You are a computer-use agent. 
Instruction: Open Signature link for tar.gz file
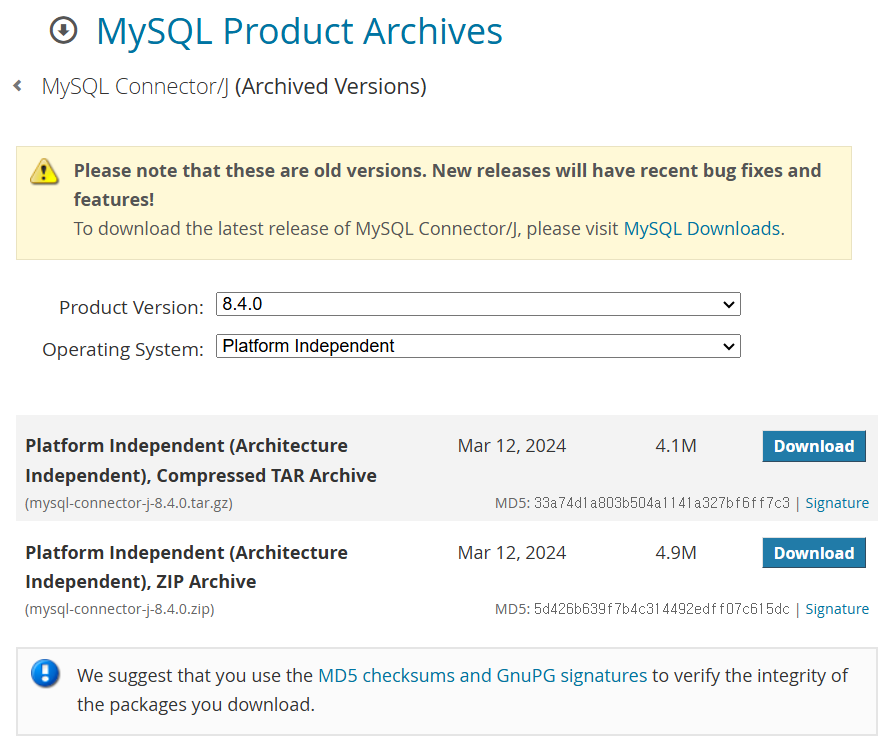click(x=837, y=503)
